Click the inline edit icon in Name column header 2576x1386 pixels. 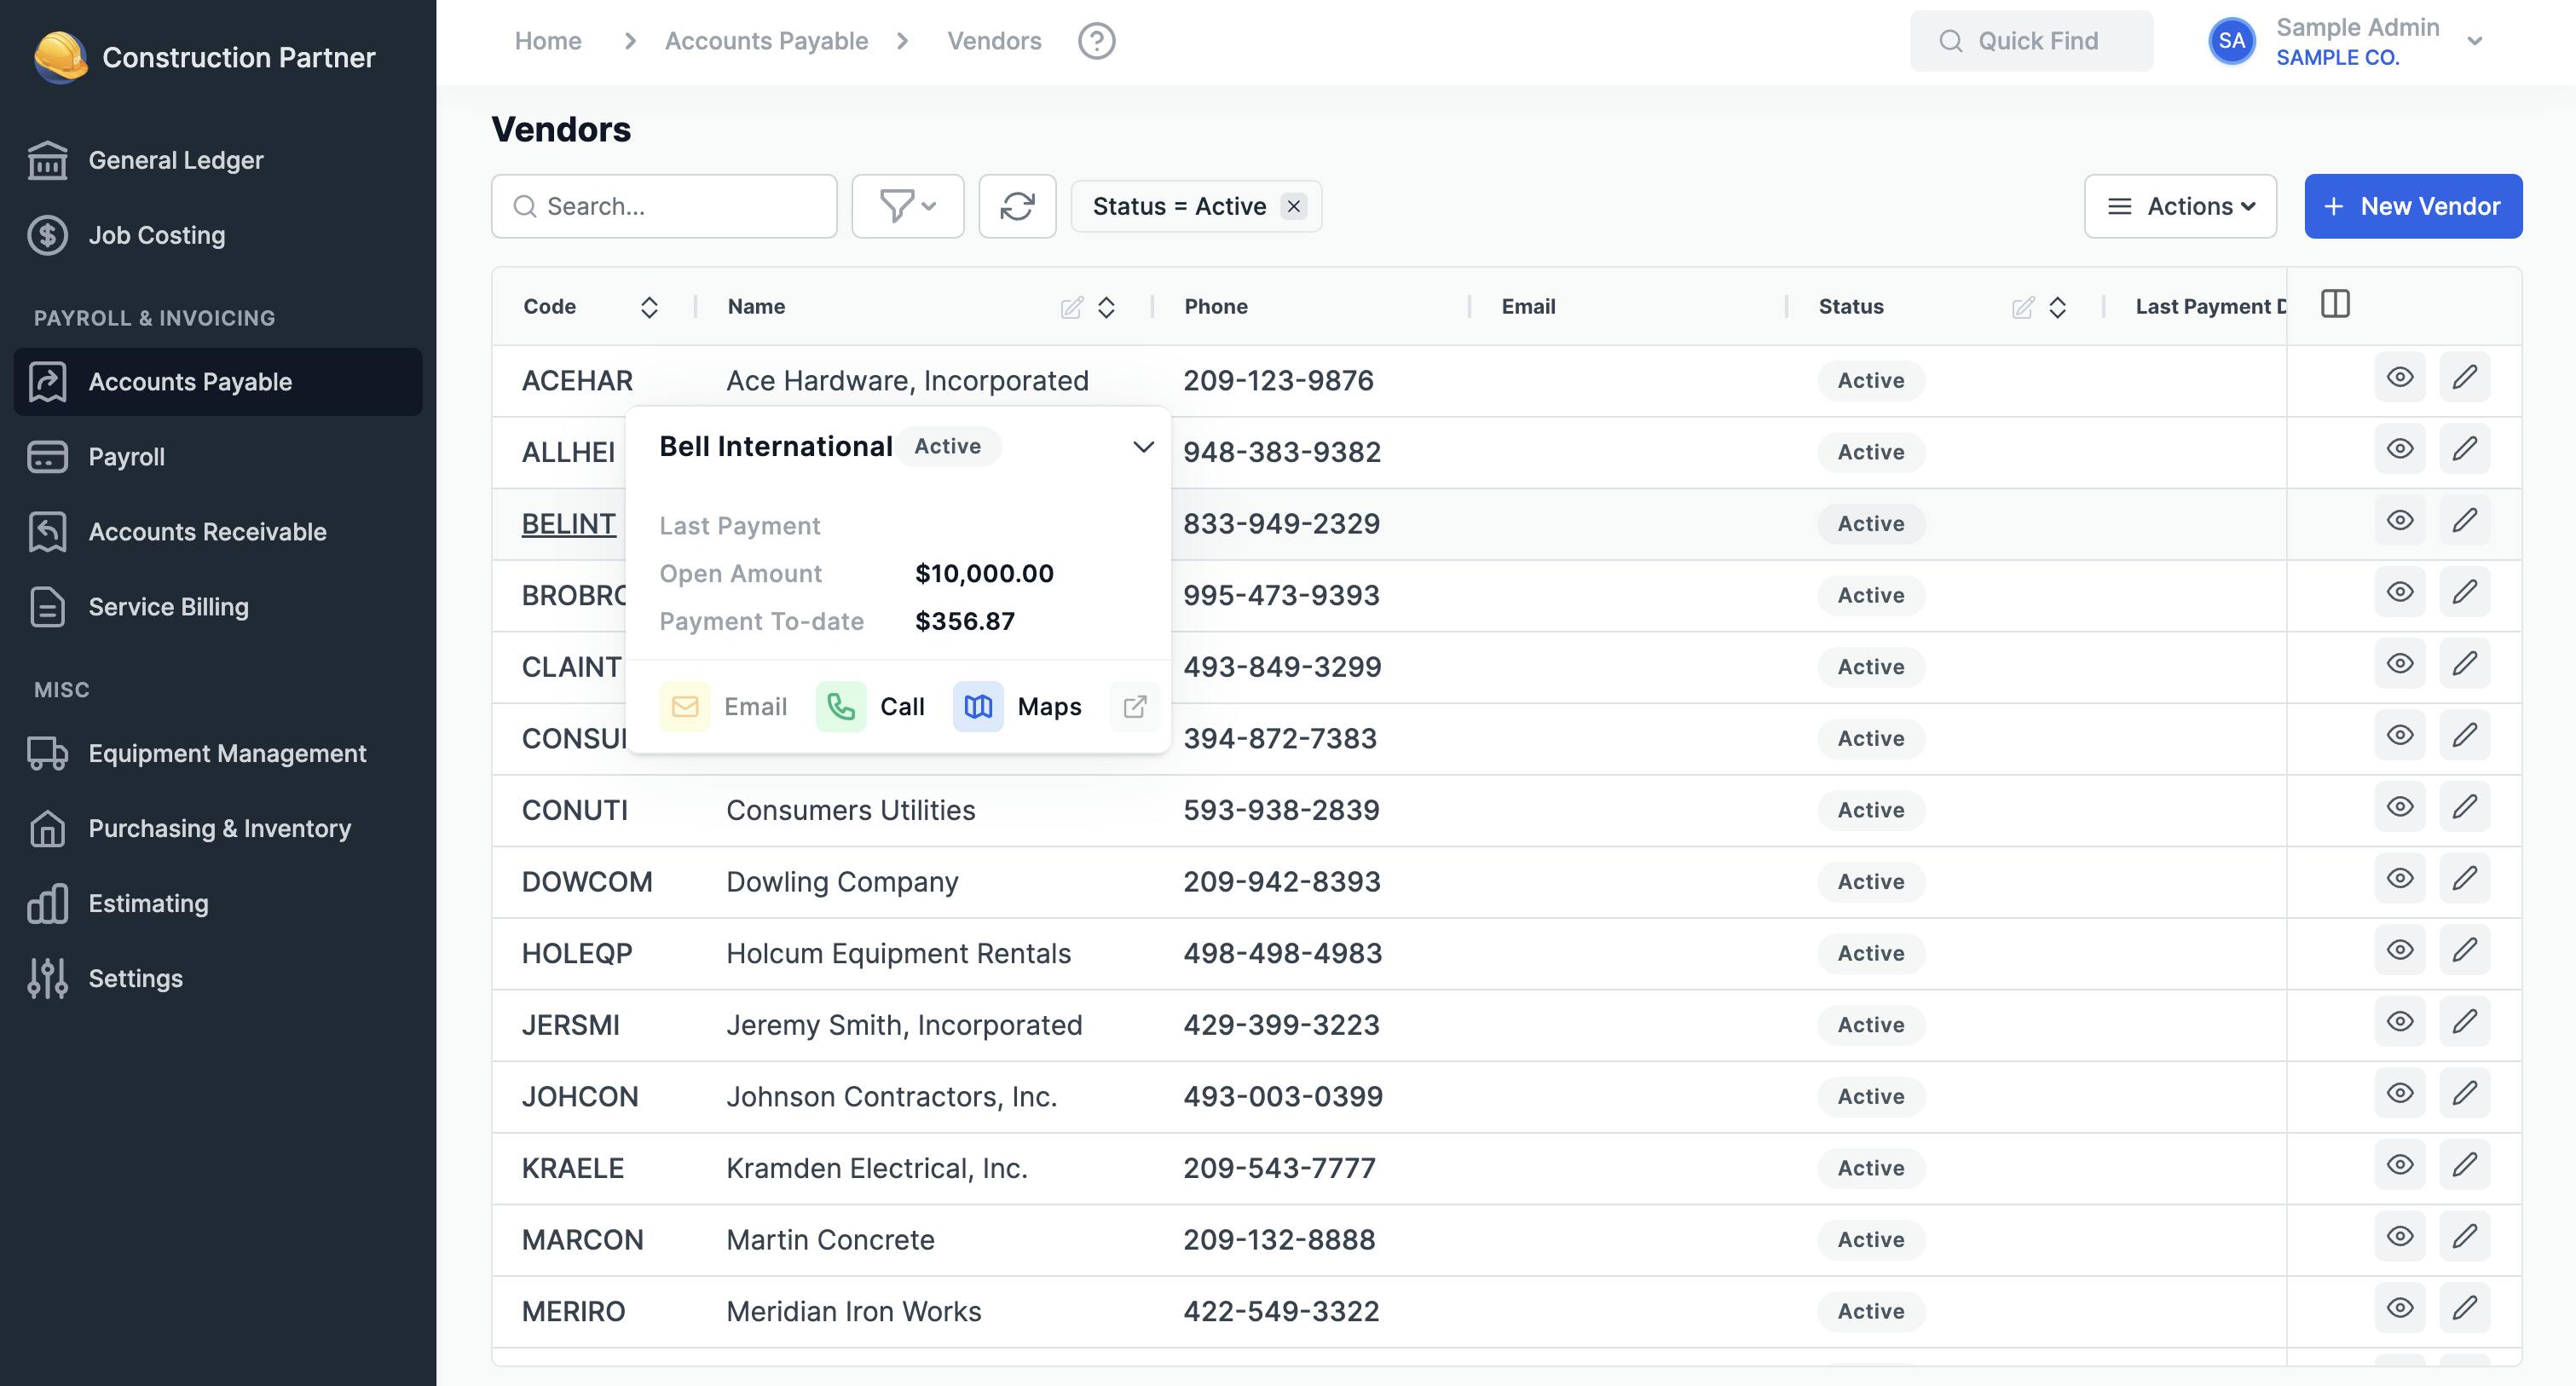tap(1072, 307)
